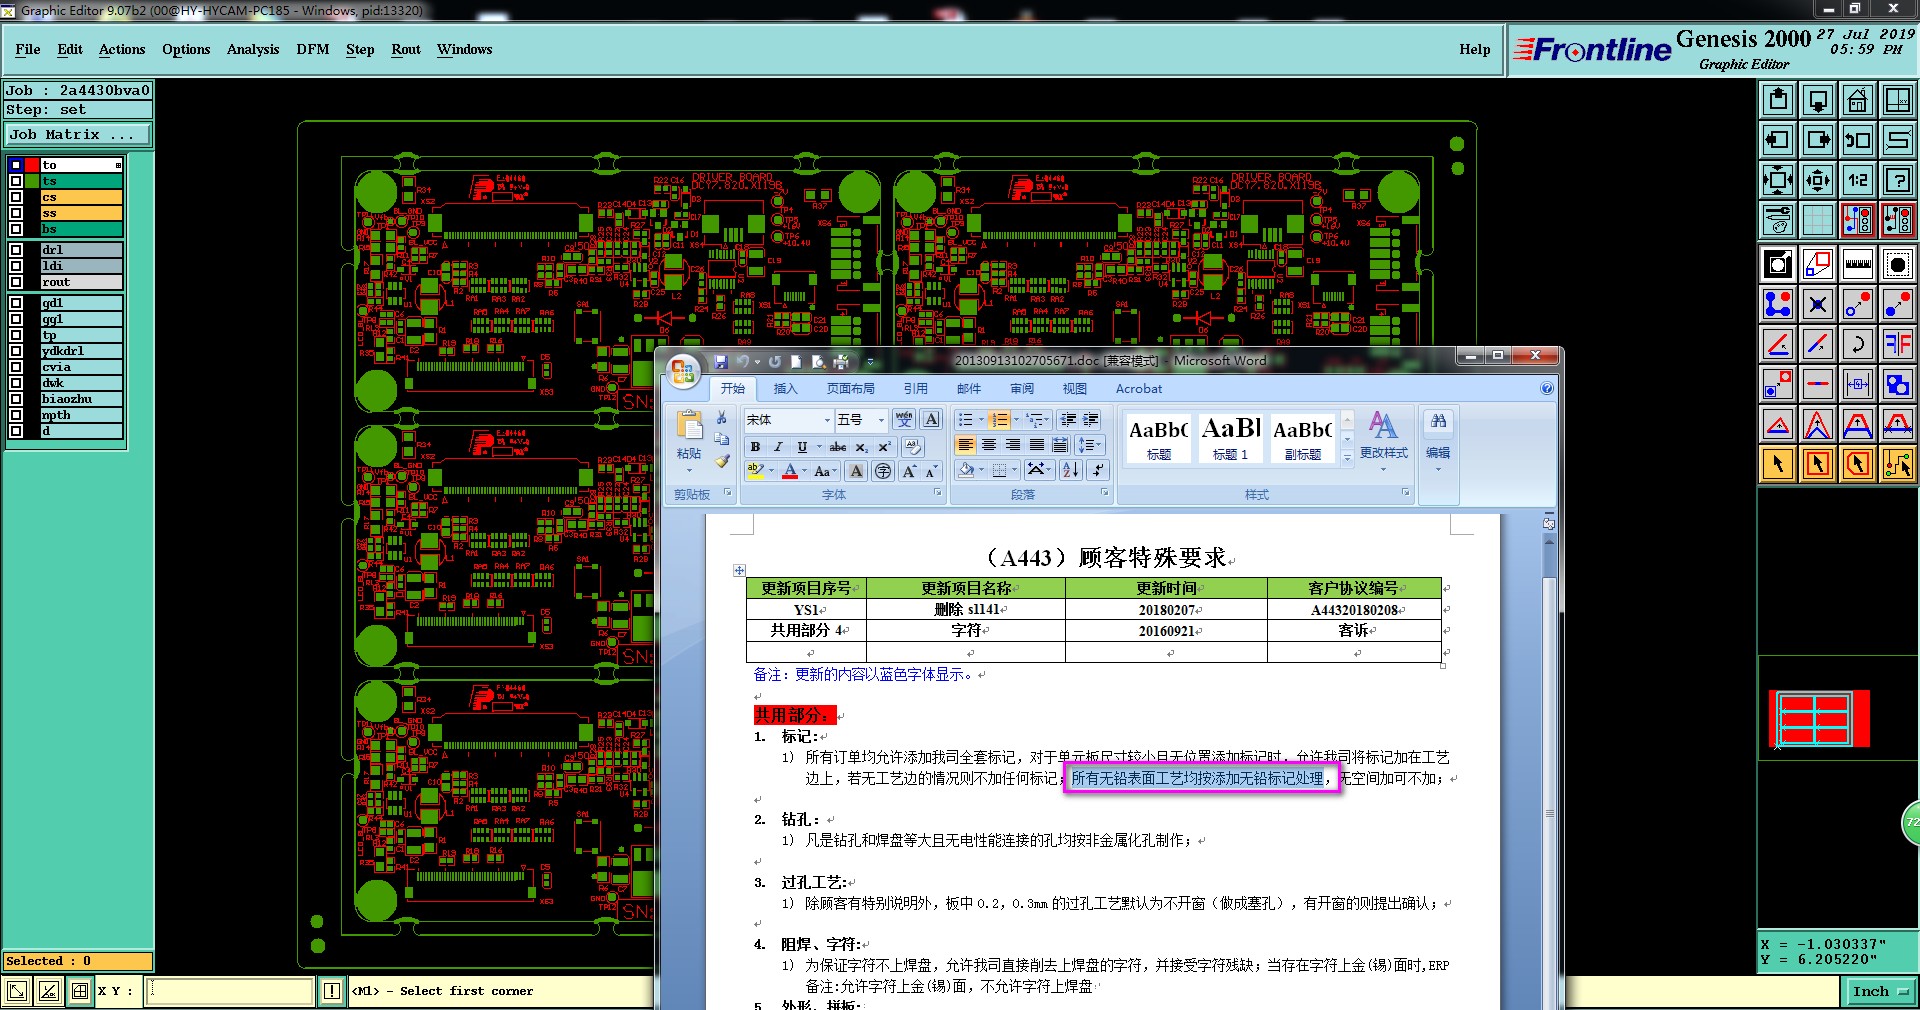Toggle the checkbox for layer ldi
This screenshot has height=1010, width=1920.
(x=16, y=266)
